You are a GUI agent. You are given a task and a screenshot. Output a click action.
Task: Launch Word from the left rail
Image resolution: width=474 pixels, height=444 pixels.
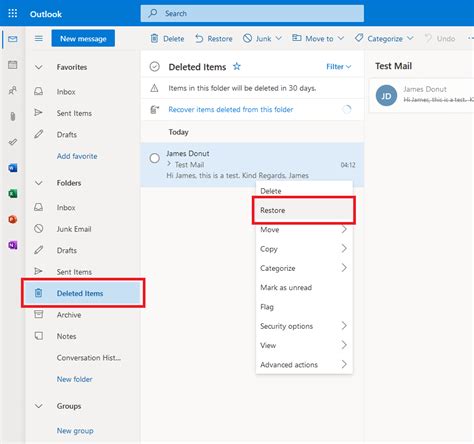[13, 168]
